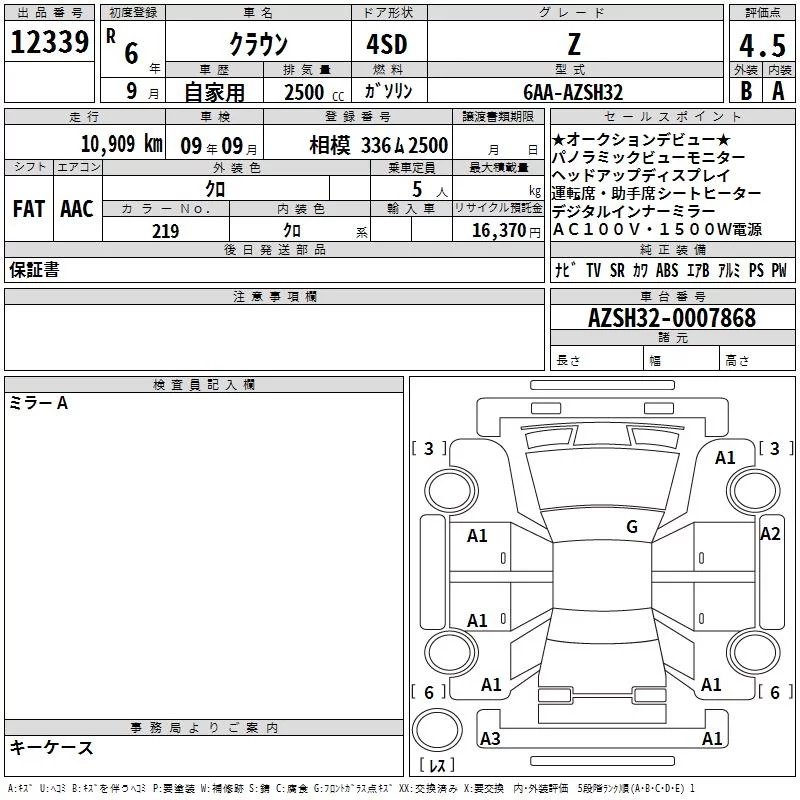Viewport: 800px width, 800px height.
Task: Click the seating capacity 5 人
Action: (430, 190)
